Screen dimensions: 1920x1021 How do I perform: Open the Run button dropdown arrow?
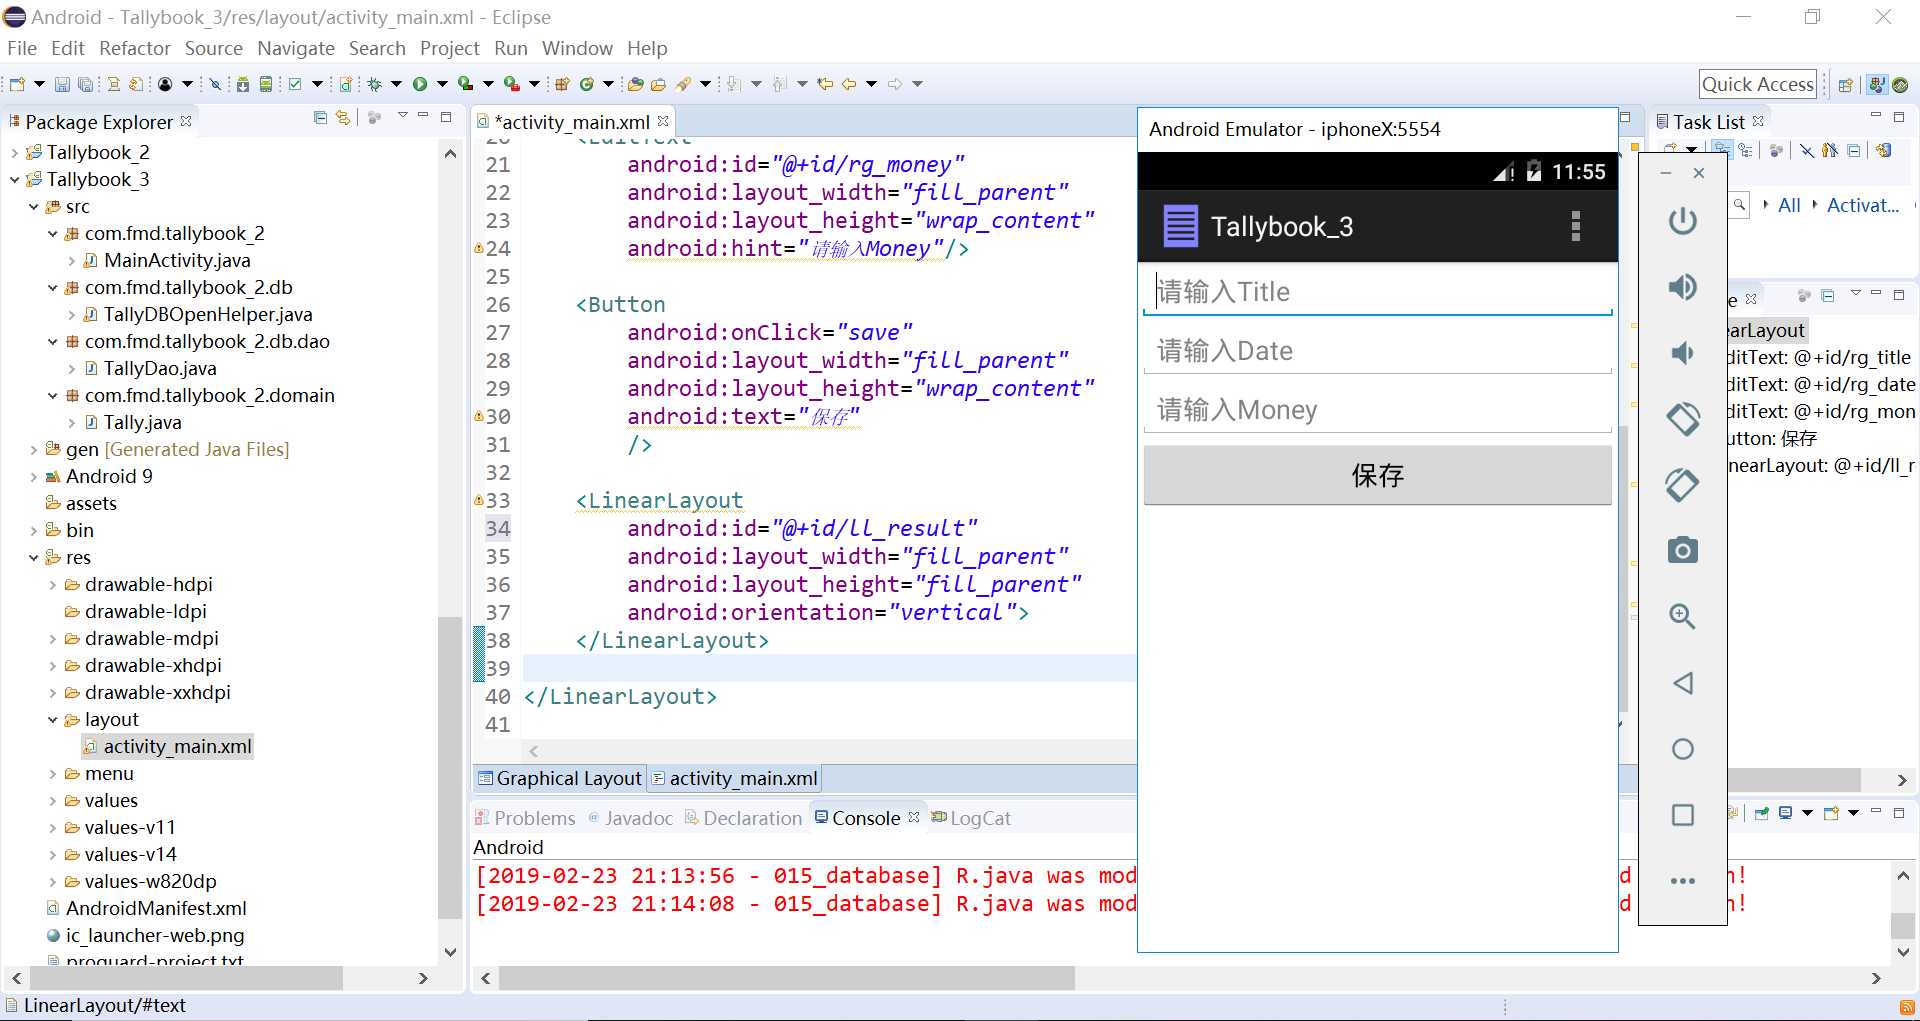[442, 84]
